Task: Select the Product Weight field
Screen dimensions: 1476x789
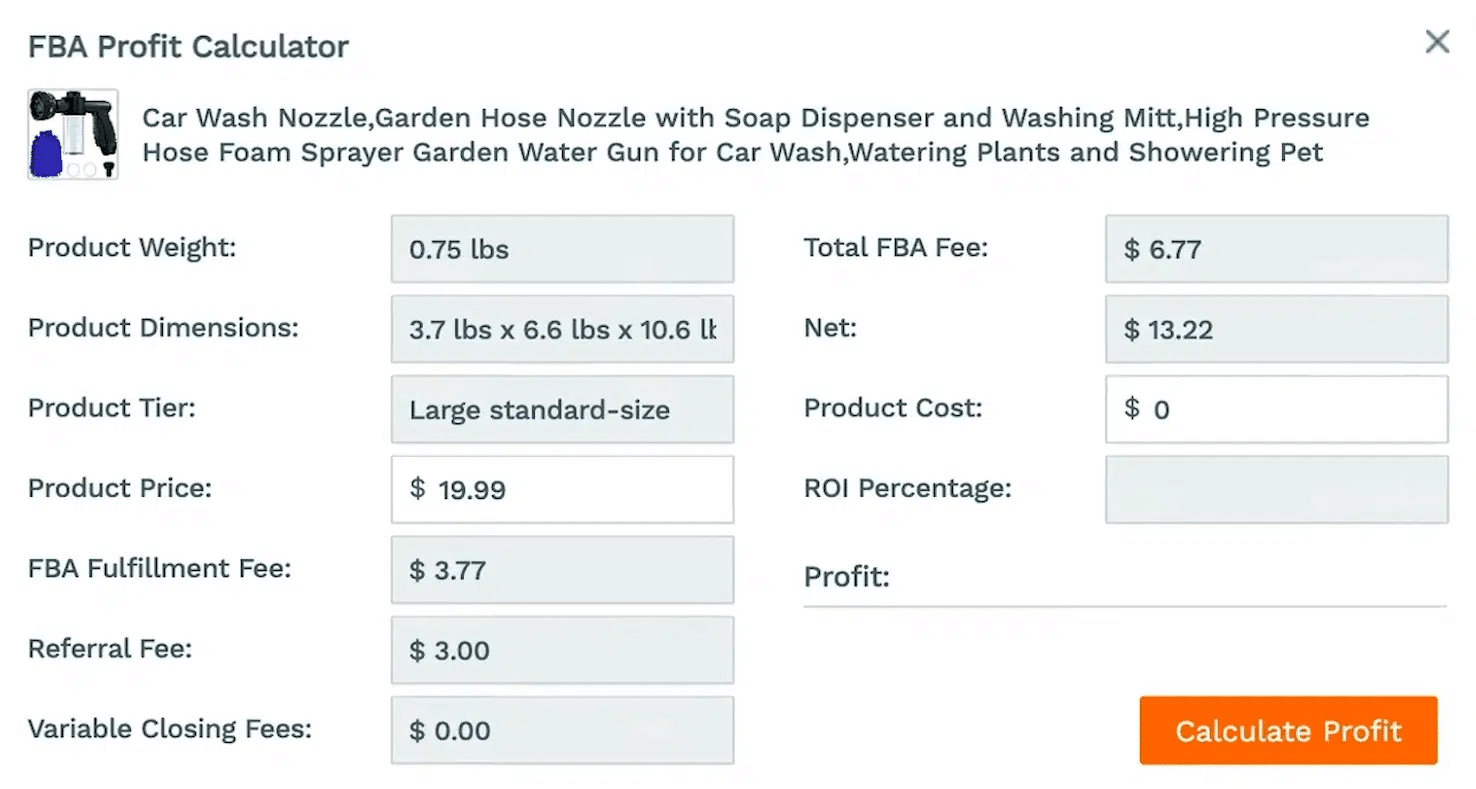Action: click(562, 249)
